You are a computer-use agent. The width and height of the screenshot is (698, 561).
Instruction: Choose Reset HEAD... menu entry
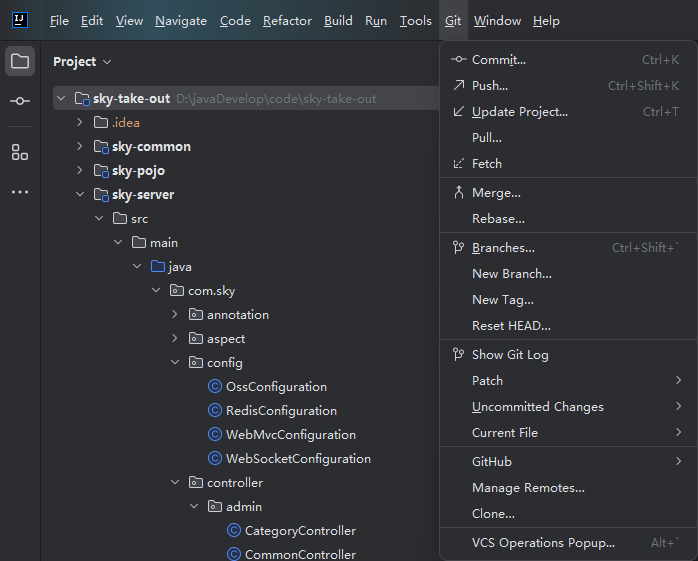click(x=568, y=325)
